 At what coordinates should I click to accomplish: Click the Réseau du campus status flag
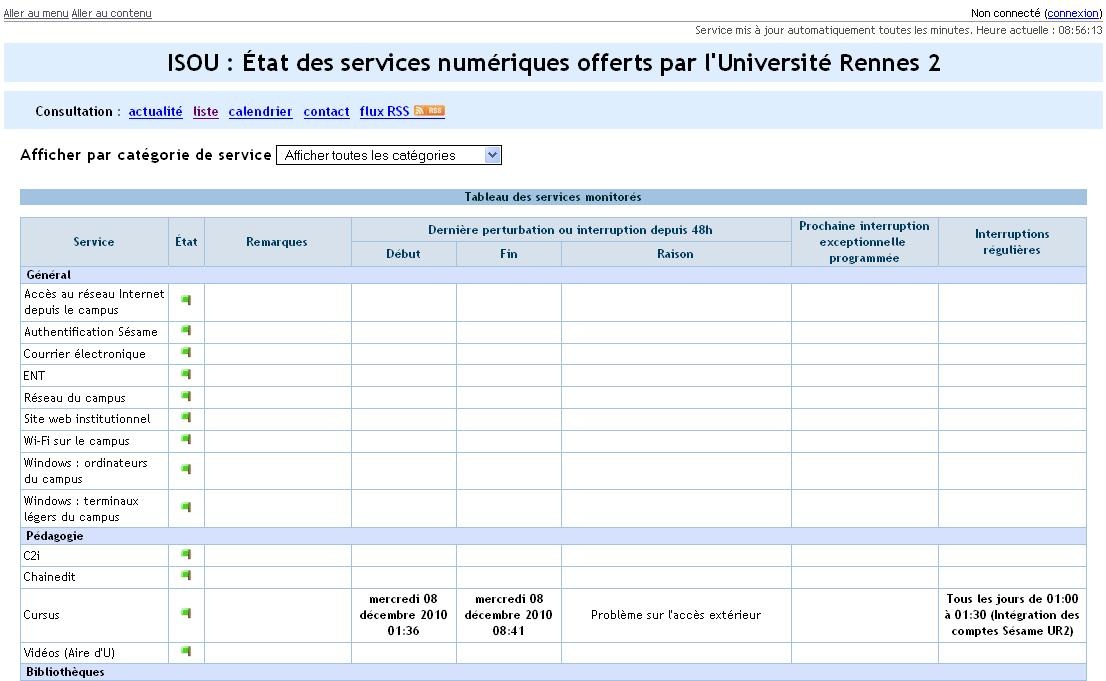pyautogui.click(x=186, y=397)
